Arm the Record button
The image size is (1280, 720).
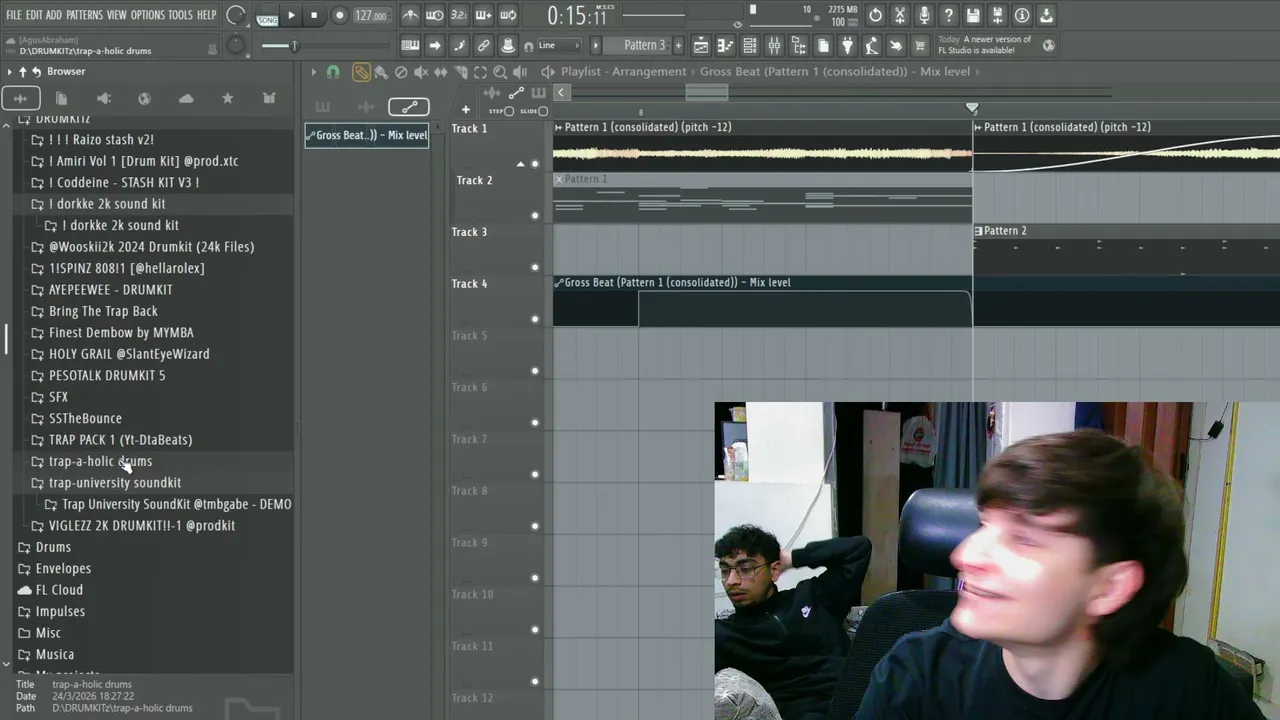(339, 15)
